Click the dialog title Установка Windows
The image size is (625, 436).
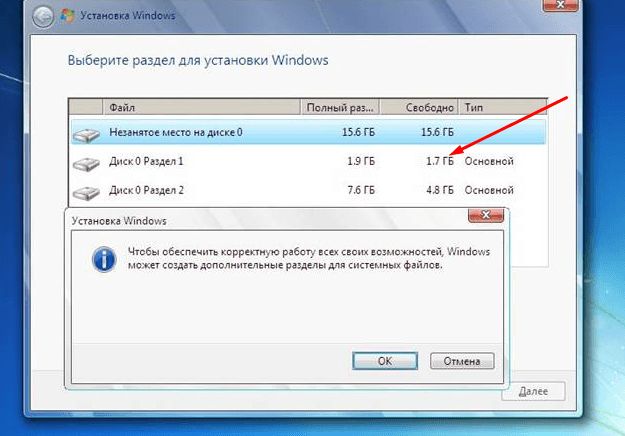click(119, 221)
